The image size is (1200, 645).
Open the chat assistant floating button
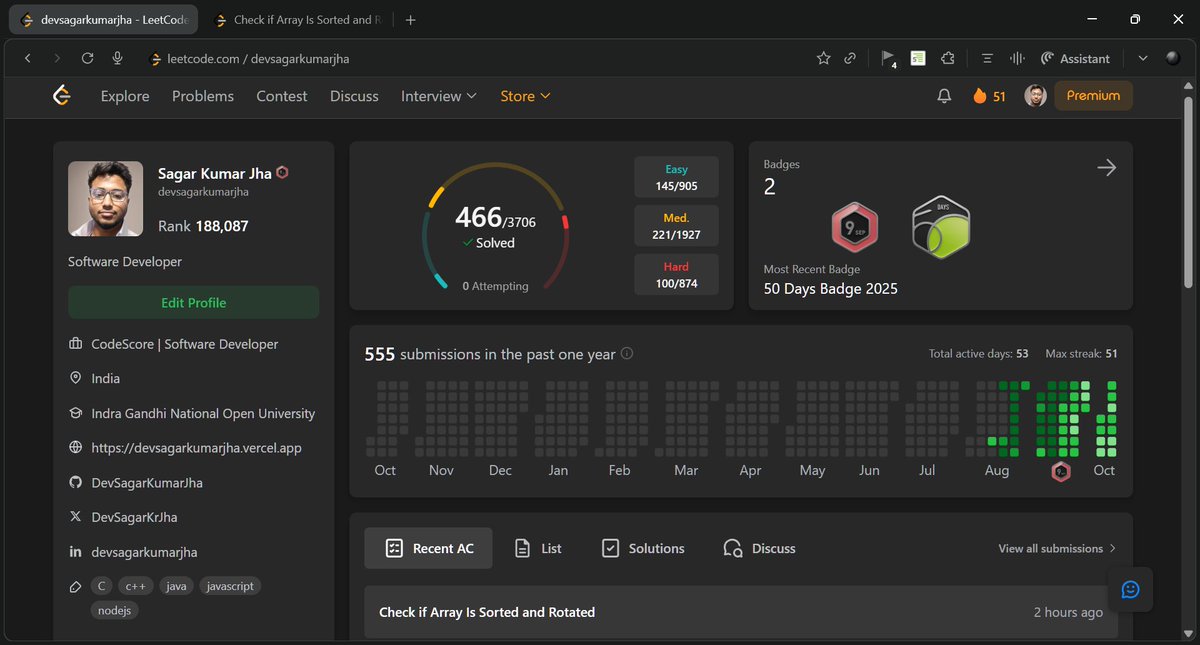click(x=1130, y=589)
